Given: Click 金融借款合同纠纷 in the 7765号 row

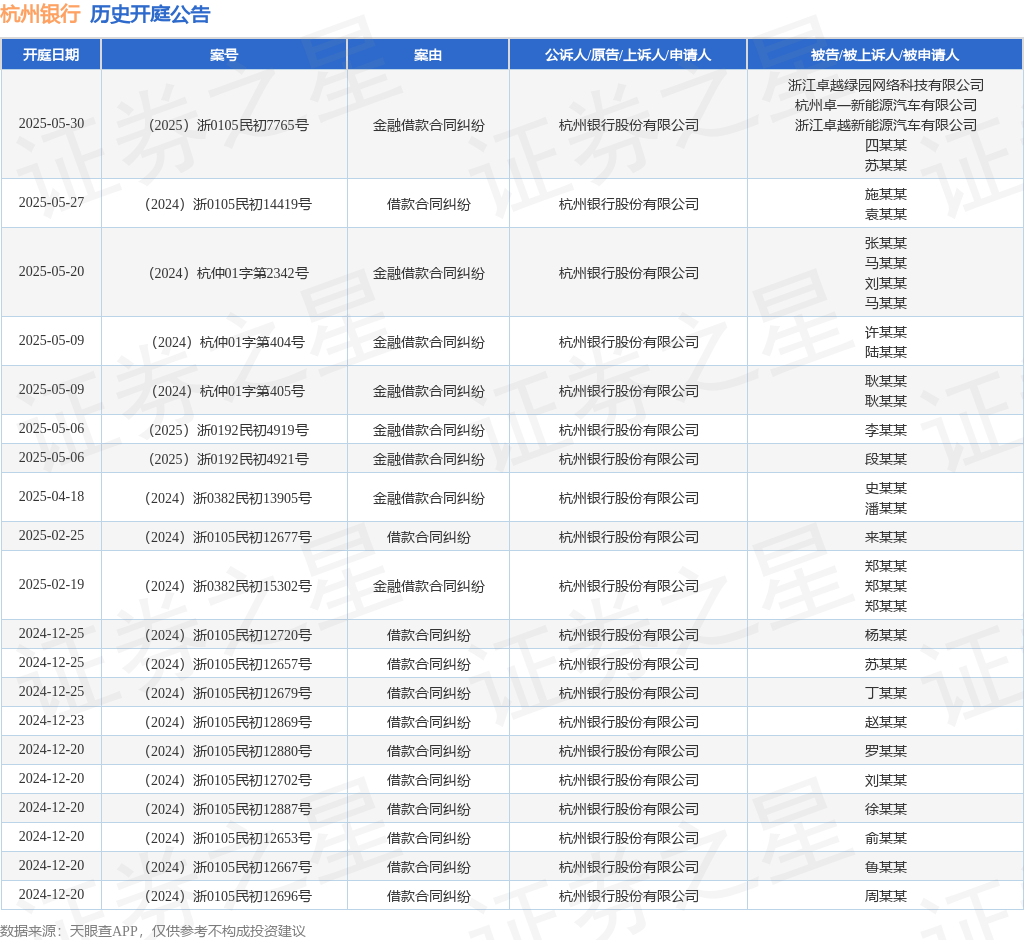Looking at the screenshot, I should (x=428, y=125).
